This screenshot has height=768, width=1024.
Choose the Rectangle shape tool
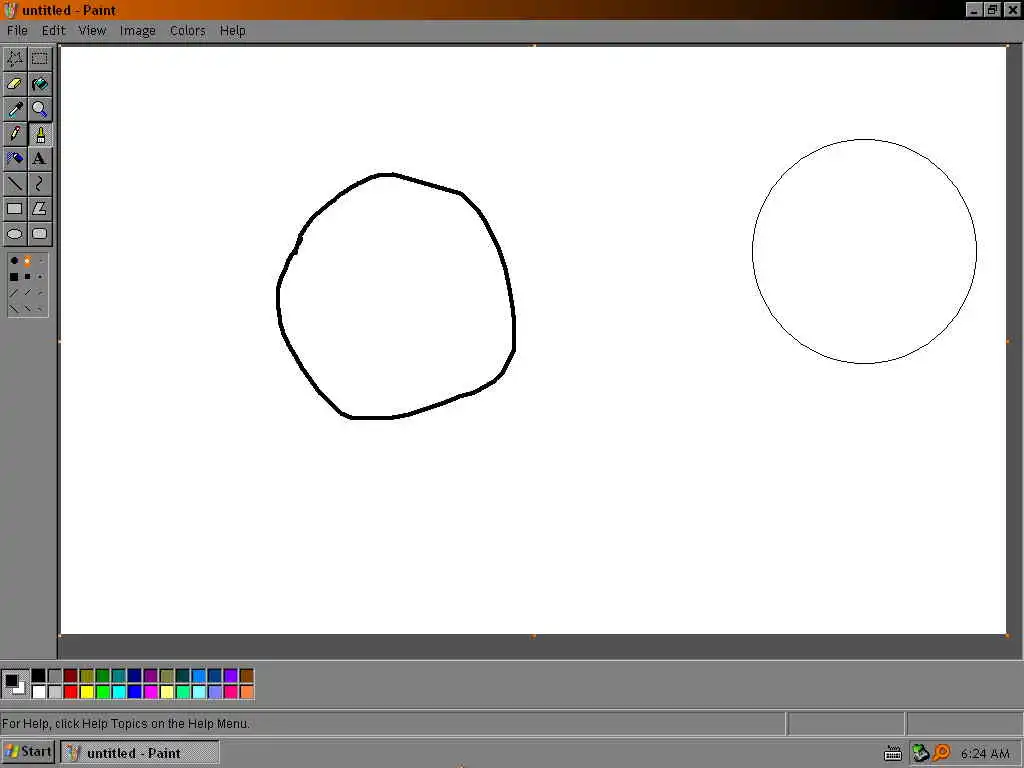(x=15, y=209)
